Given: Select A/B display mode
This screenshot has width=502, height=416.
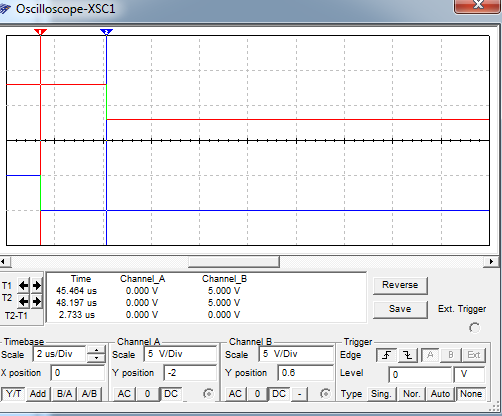Looking at the screenshot, I should coord(89,394).
